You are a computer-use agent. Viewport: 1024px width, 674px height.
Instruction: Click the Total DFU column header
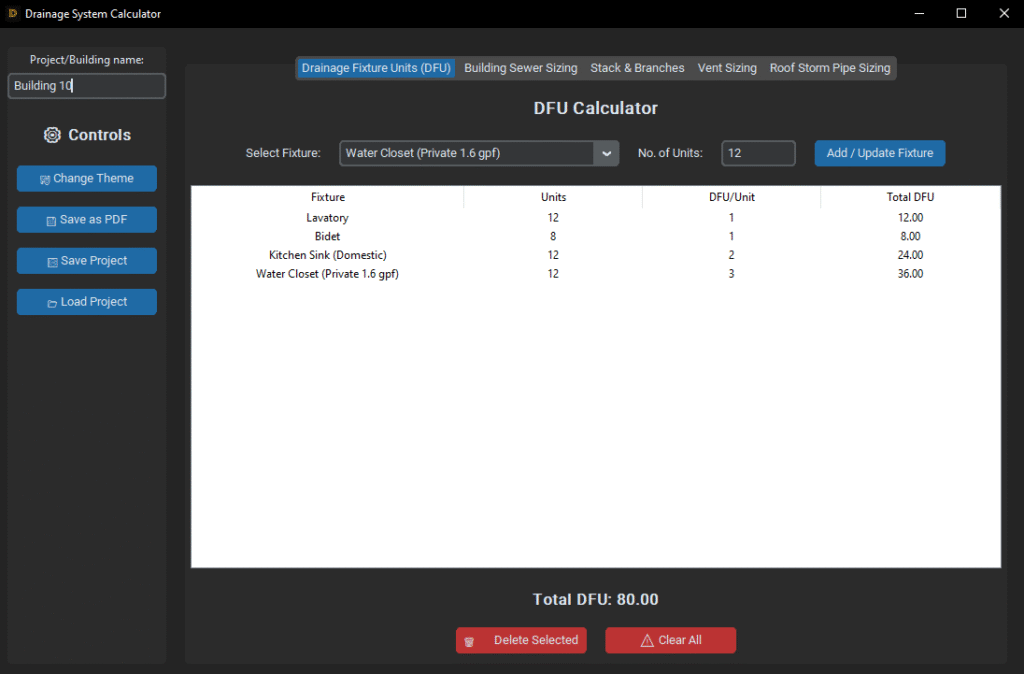click(910, 197)
